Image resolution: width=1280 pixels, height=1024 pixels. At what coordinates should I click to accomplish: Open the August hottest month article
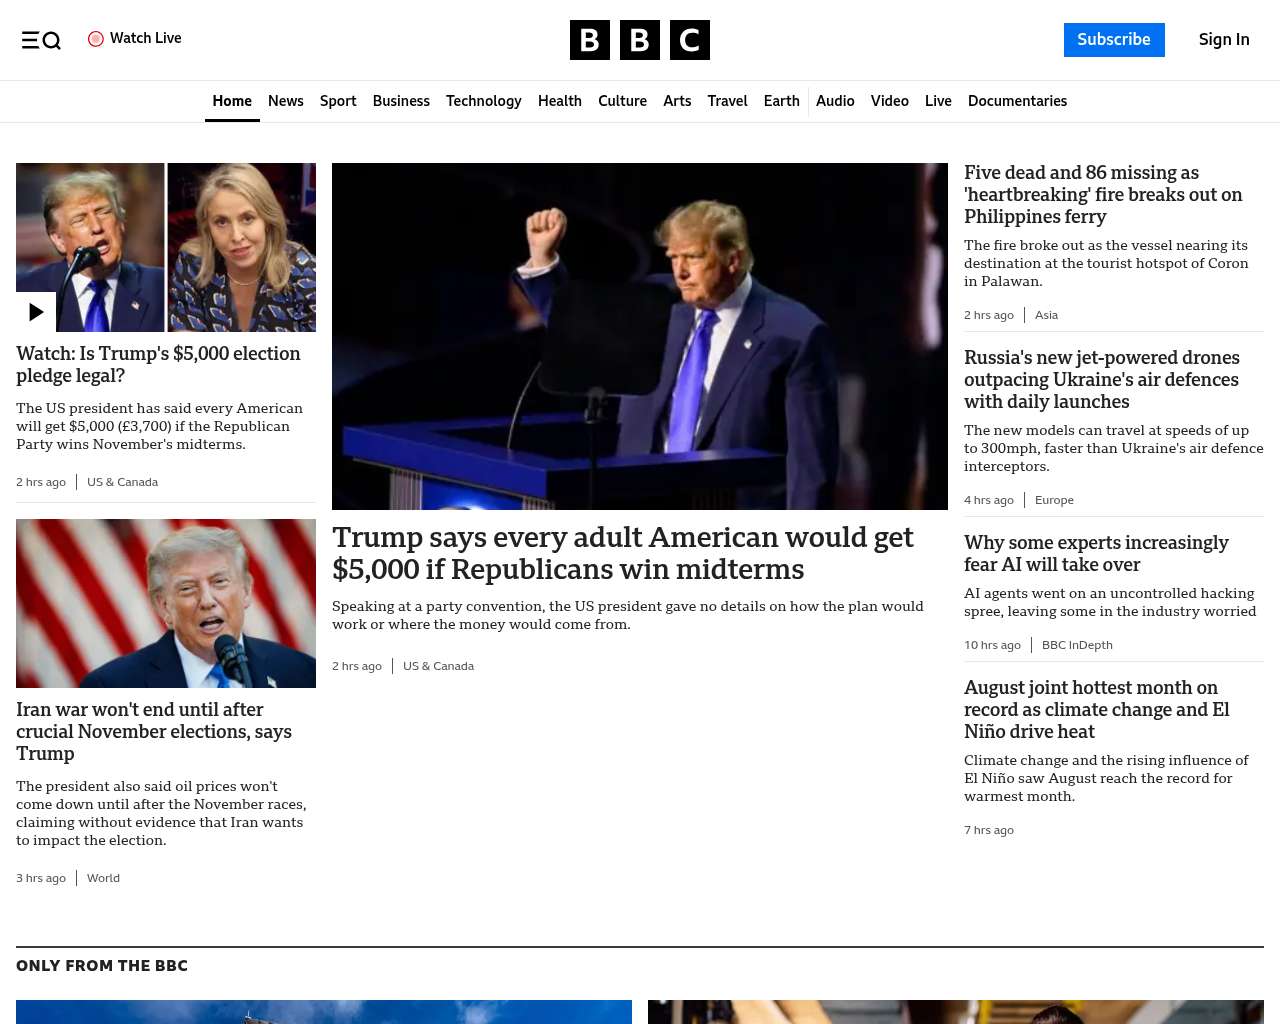(x=1096, y=710)
